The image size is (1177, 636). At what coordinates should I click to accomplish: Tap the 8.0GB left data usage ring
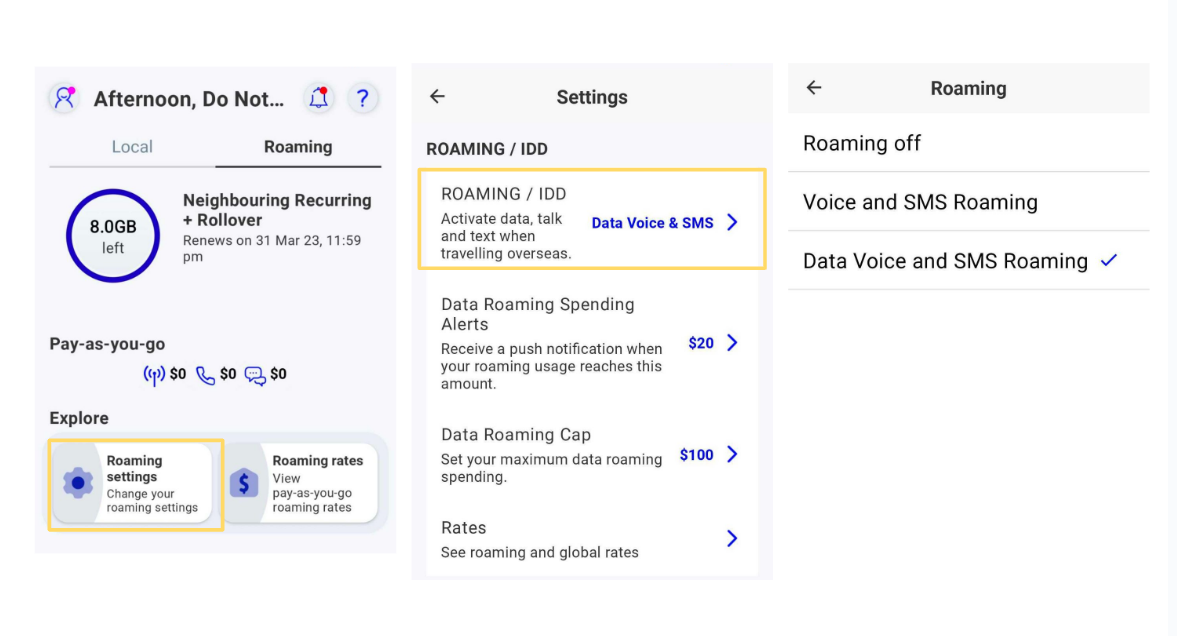point(113,236)
